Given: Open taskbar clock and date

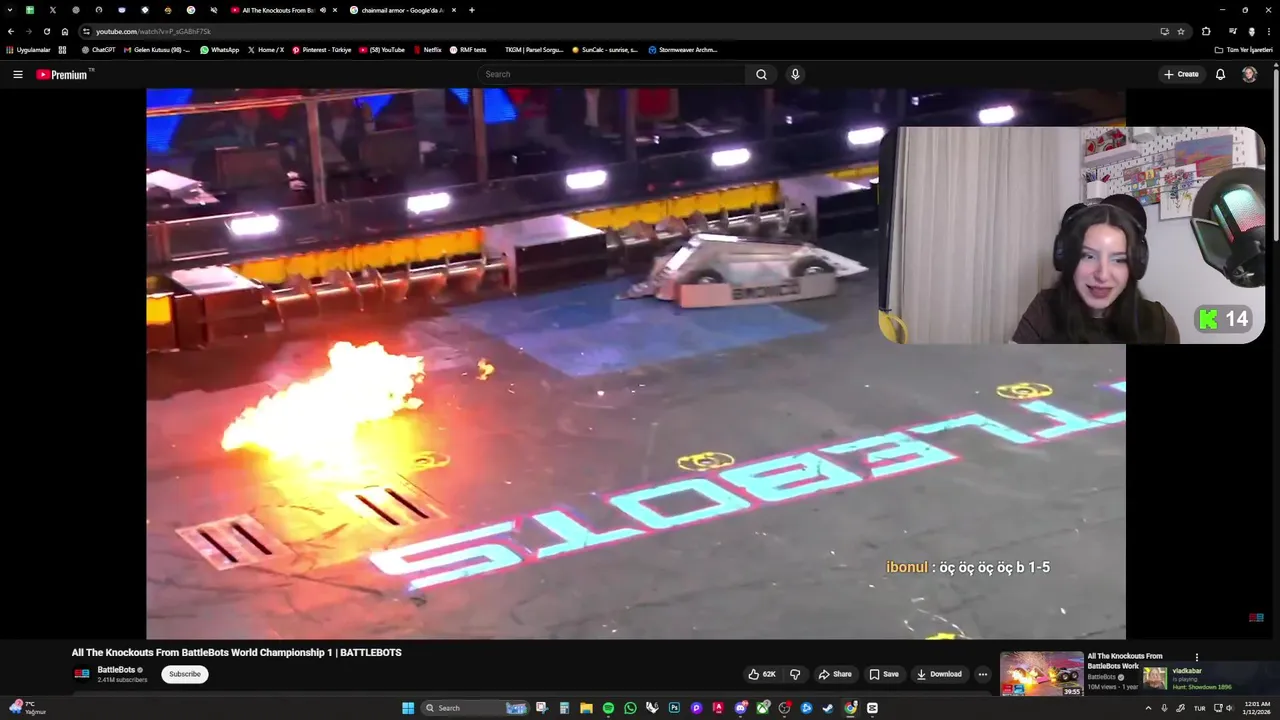Looking at the screenshot, I should [x=1256, y=708].
